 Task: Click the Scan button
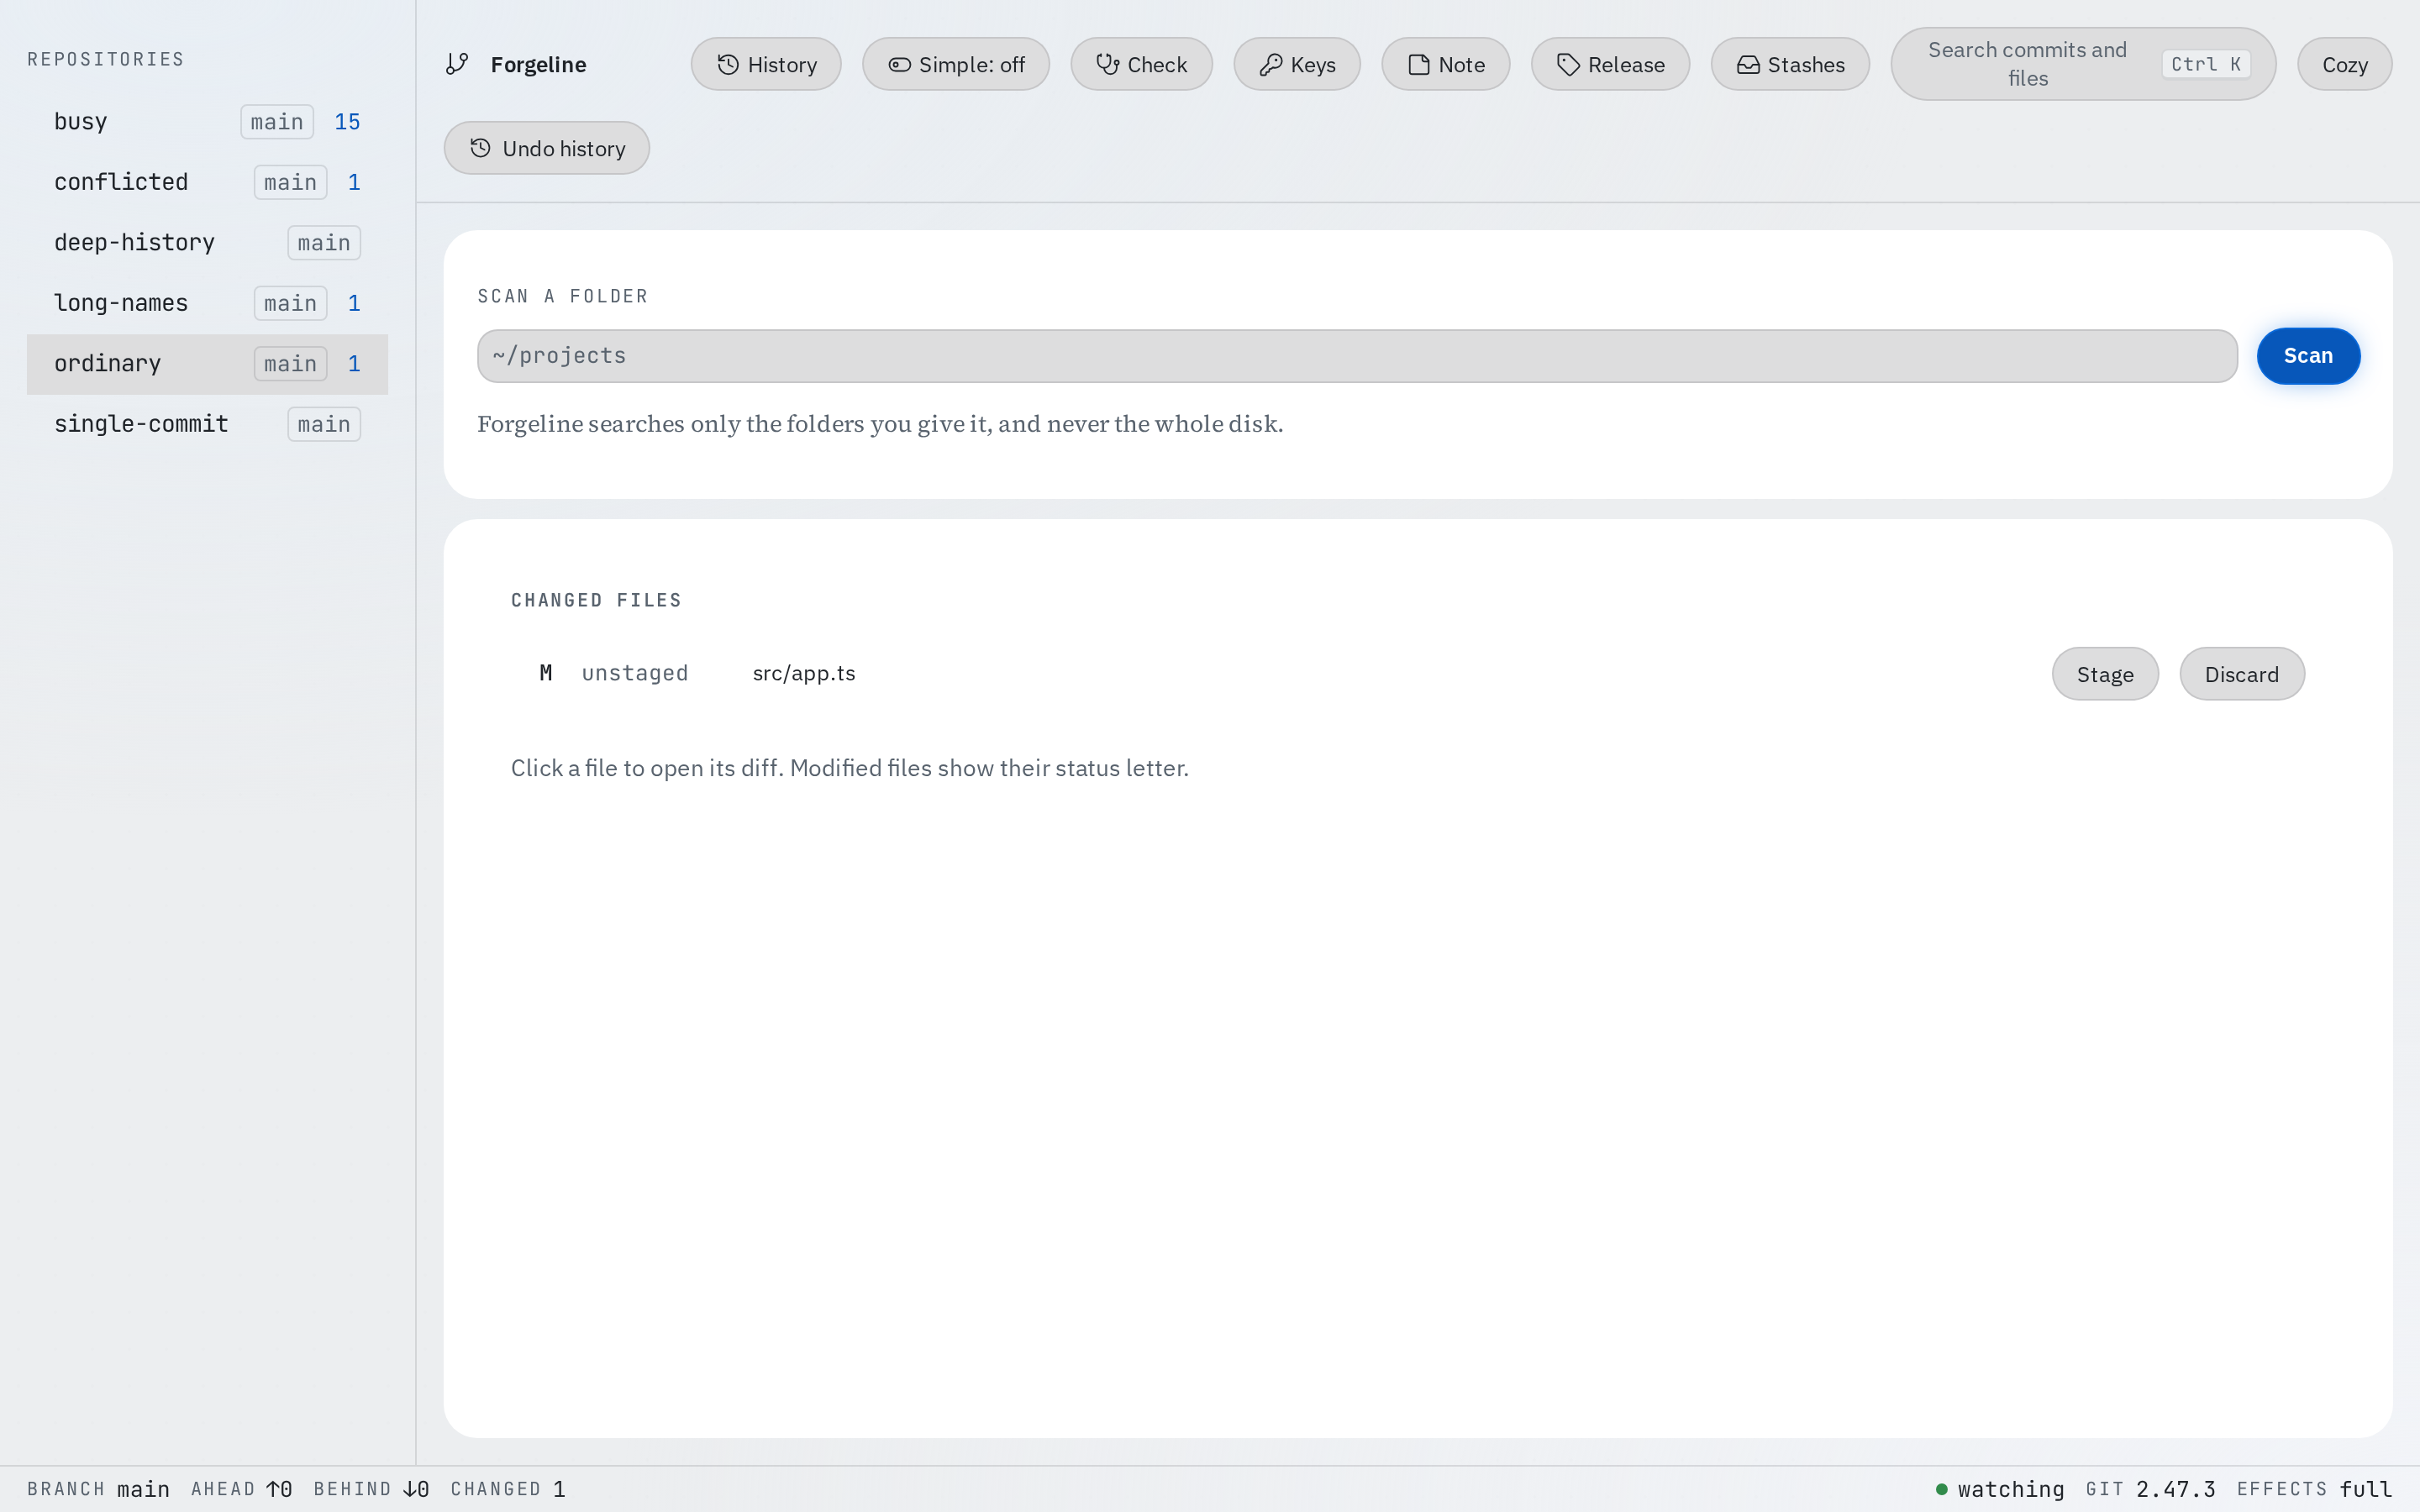tap(2308, 356)
